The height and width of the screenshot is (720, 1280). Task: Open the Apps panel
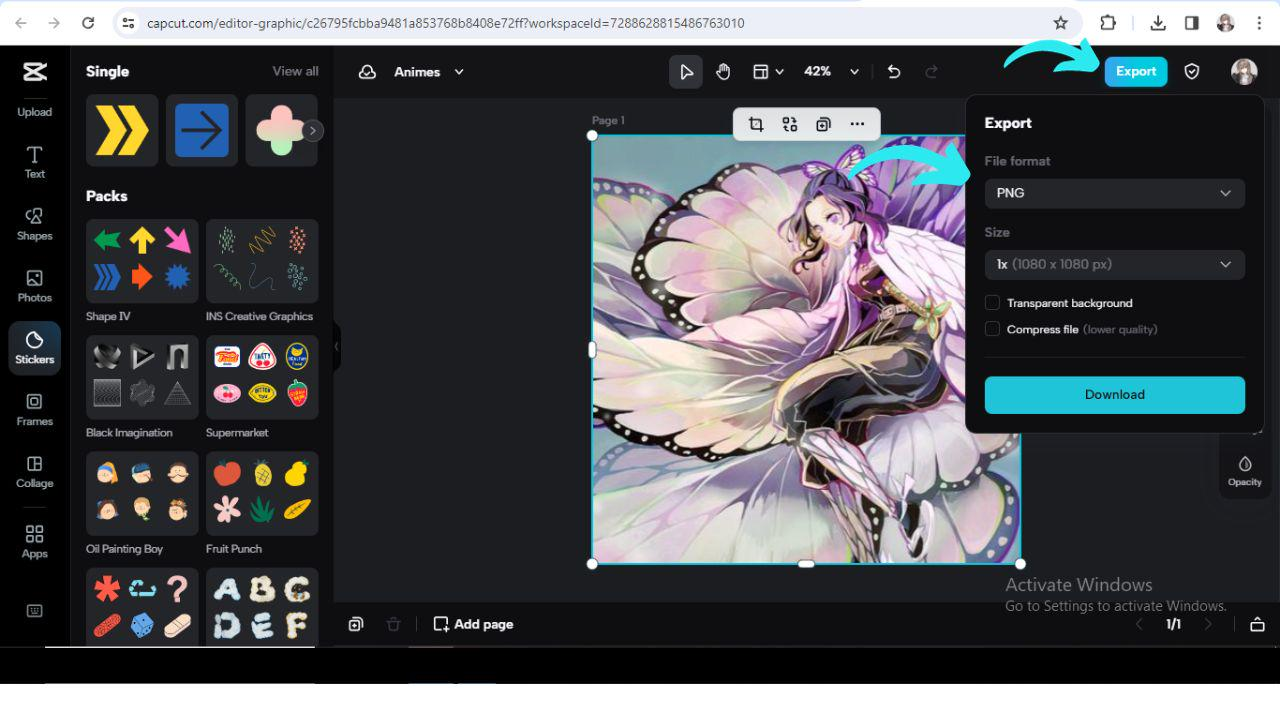[x=34, y=541]
